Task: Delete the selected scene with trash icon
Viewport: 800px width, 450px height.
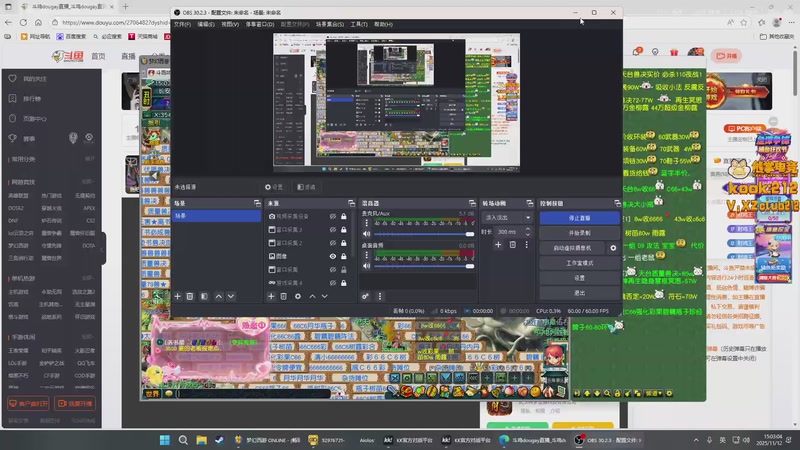Action: point(190,296)
